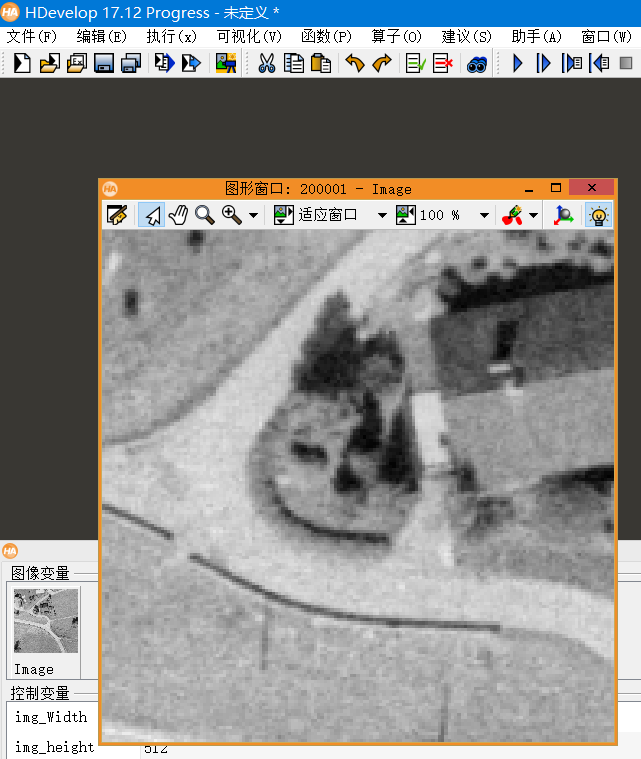The height and width of the screenshot is (759, 641).
Task: Click the graphics window title bar HALCON icon
Action: (110, 189)
